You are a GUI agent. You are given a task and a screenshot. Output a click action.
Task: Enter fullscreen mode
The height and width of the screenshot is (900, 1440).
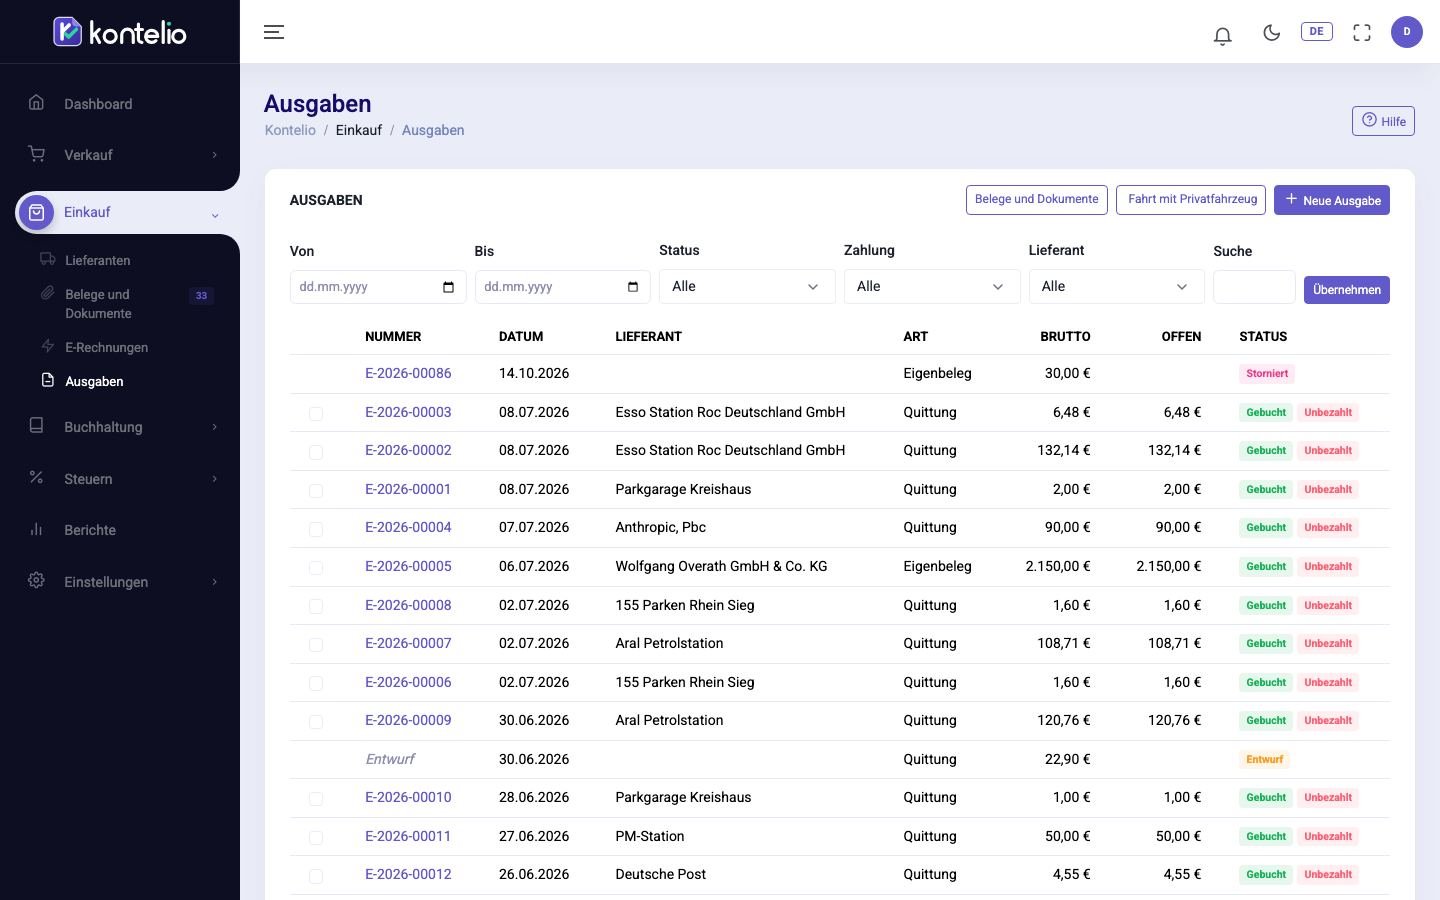click(x=1362, y=32)
